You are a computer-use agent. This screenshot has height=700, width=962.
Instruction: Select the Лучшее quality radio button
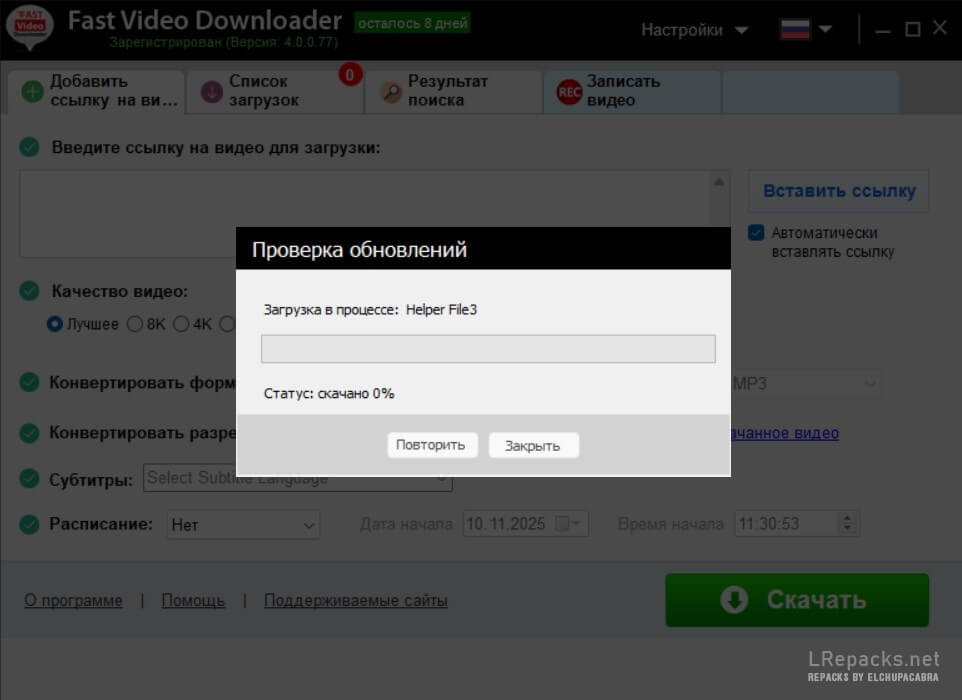[56, 324]
